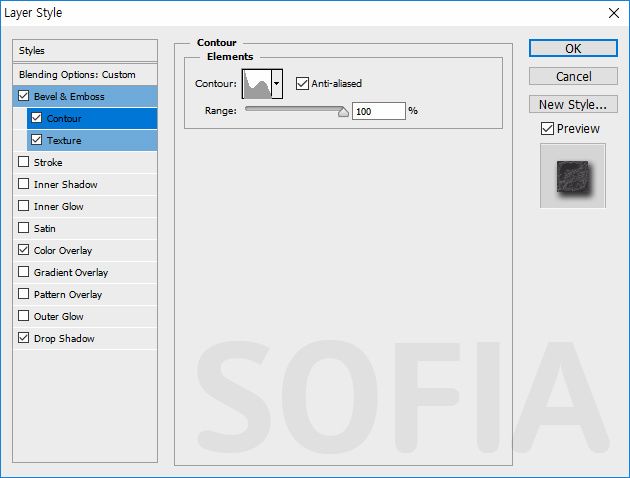Click the Range slider handle
The height and width of the screenshot is (478, 630).
click(x=343, y=112)
